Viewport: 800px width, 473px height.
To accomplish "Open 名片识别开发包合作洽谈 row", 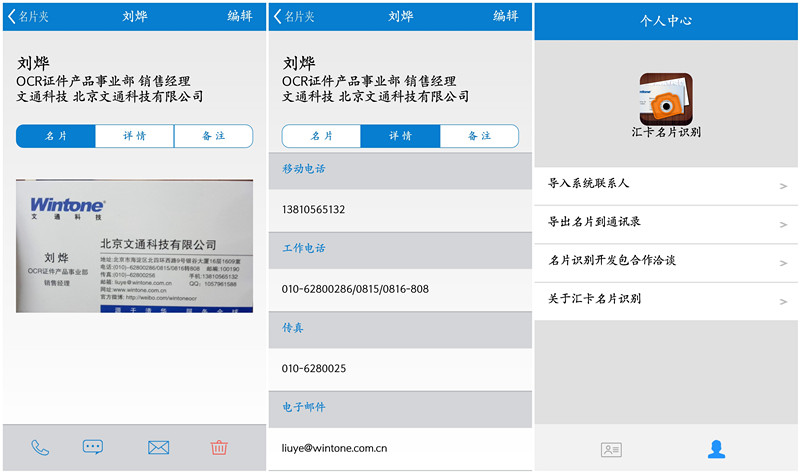I will point(666,263).
